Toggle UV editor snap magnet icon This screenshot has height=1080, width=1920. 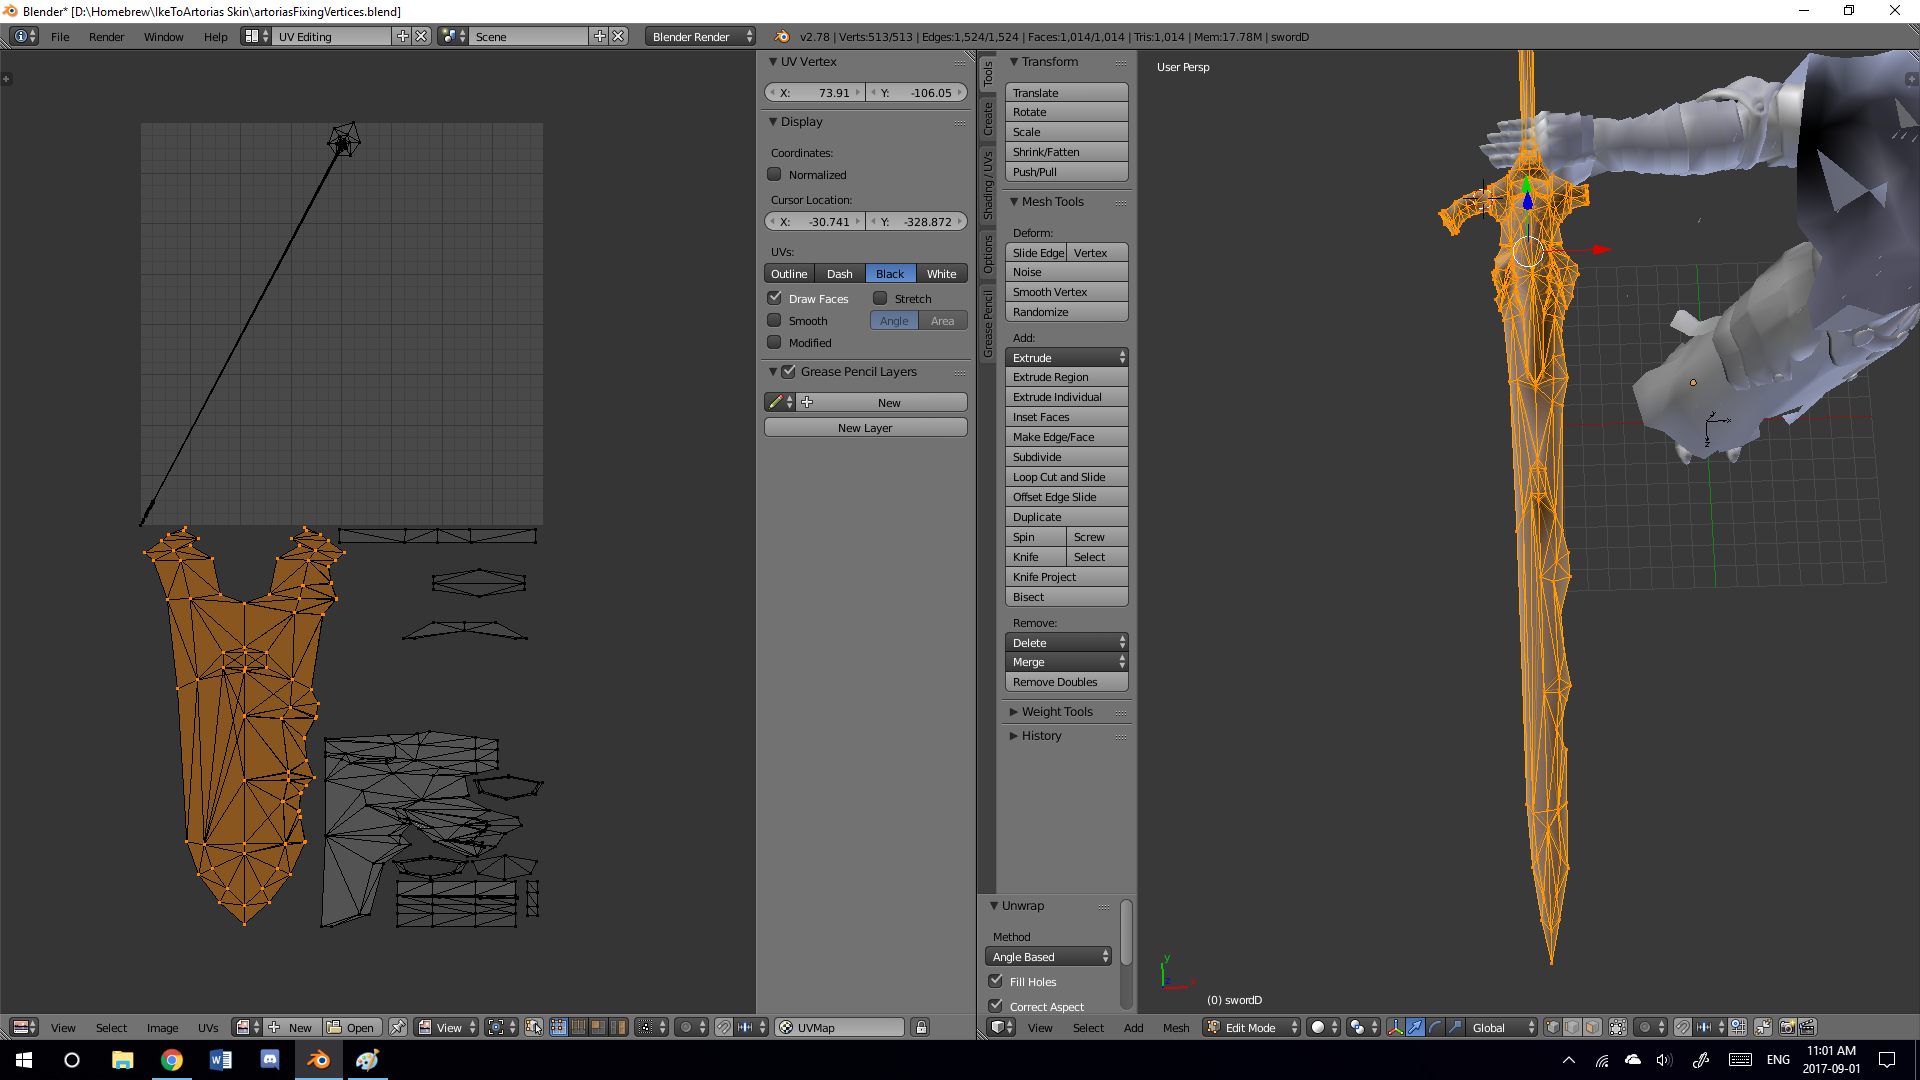point(724,1027)
